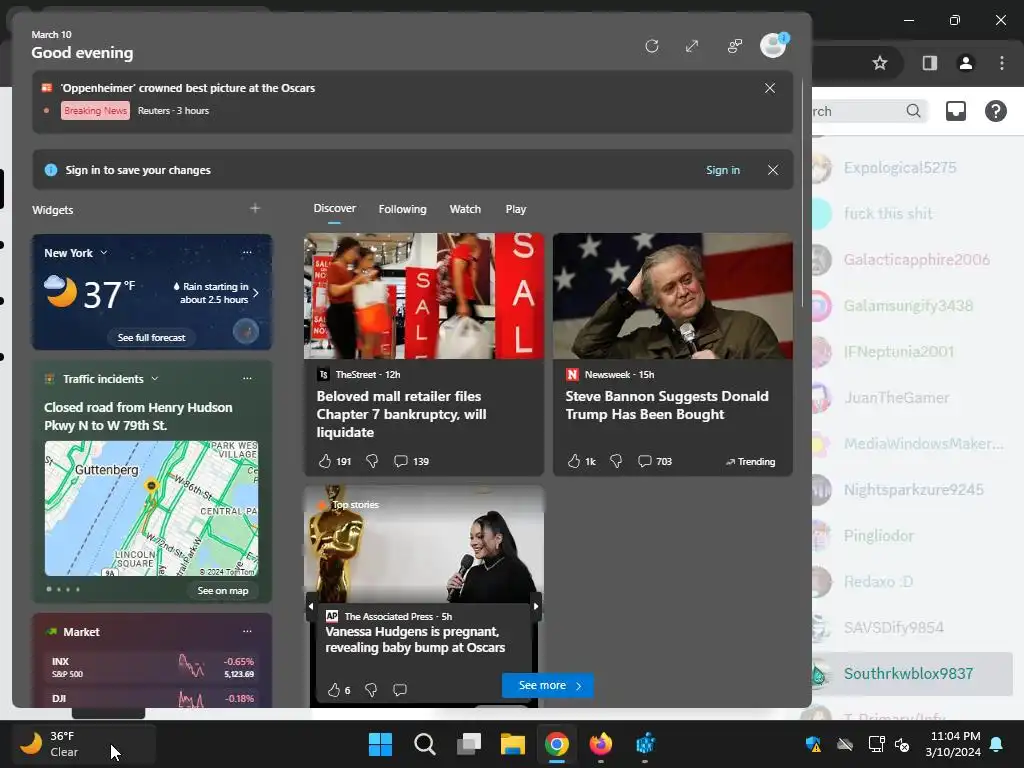Switch to the Play tab
This screenshot has height=768, width=1024.
515,209
